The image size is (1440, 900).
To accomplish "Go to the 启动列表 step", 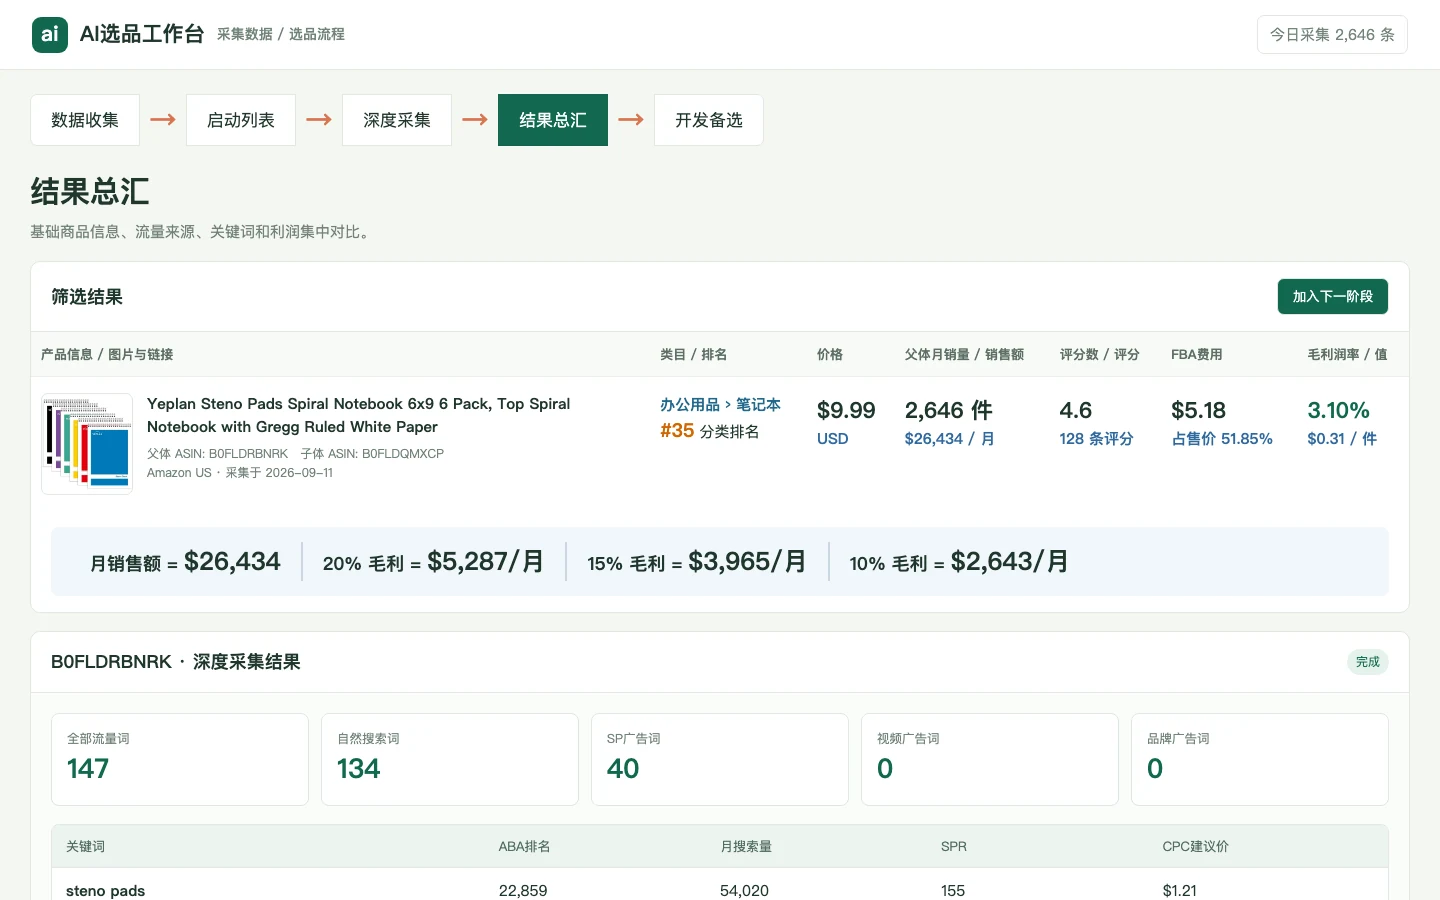I will coord(241,120).
